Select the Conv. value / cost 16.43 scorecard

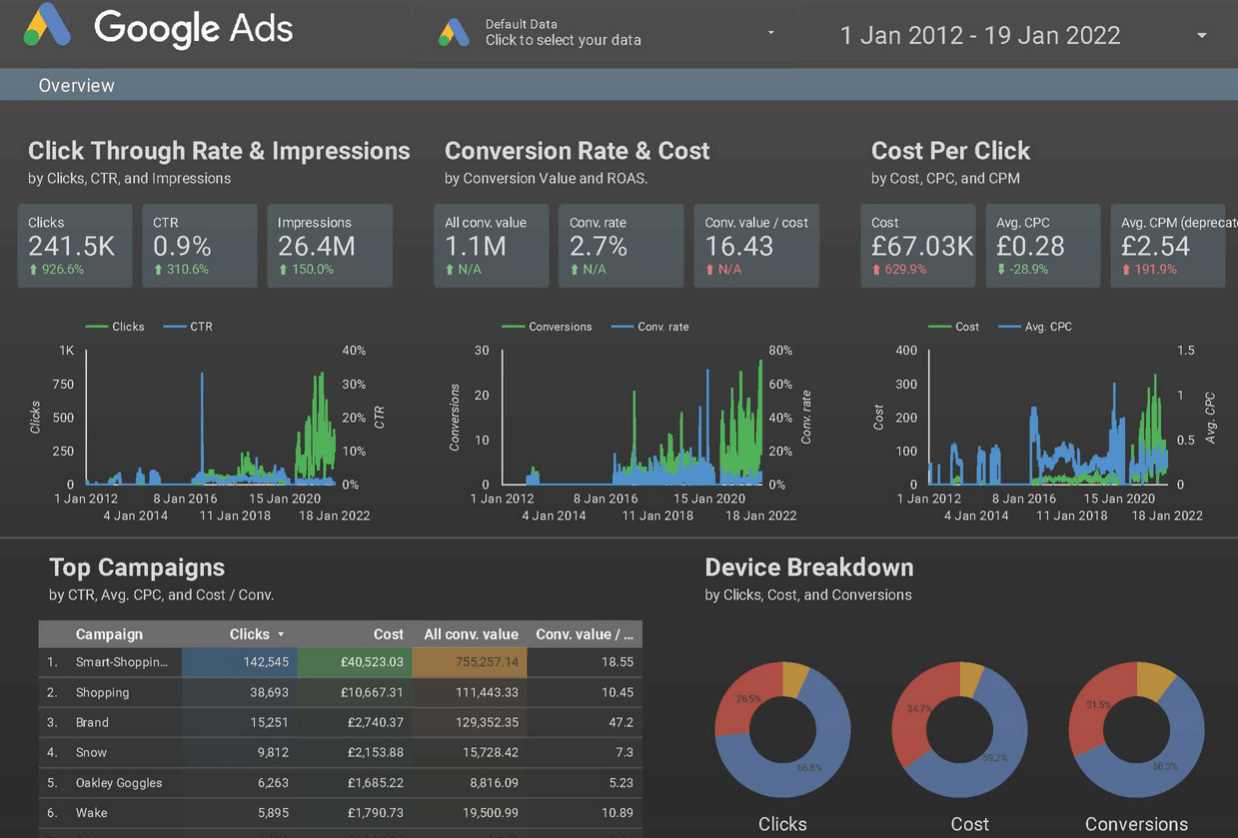coord(756,246)
